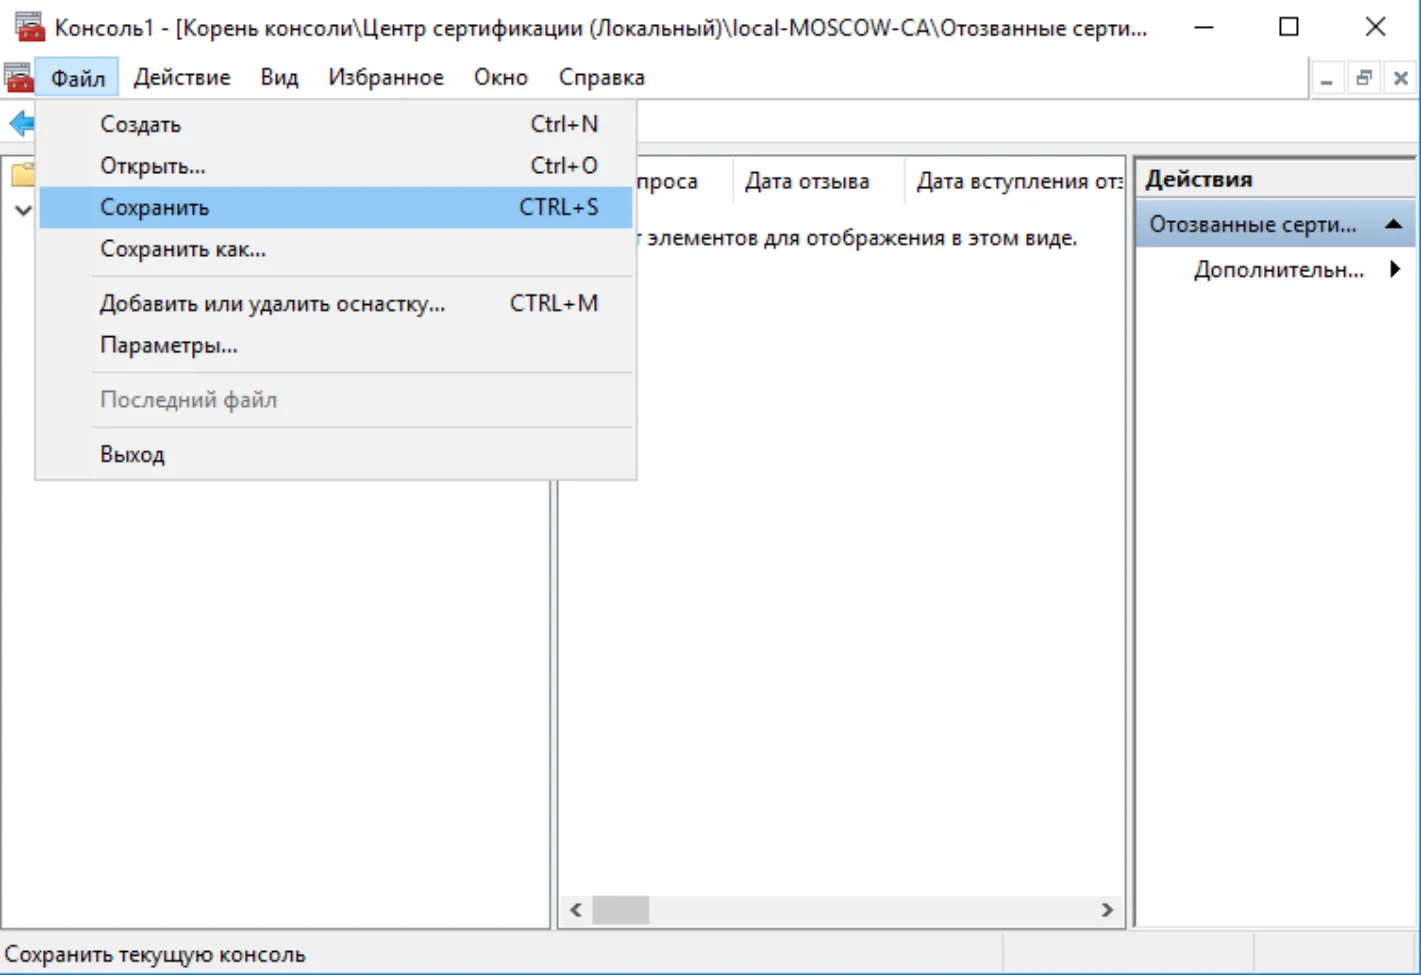
Task: Click the MMC toolbox icon beside Файл menu
Action: pyautogui.click(x=18, y=77)
